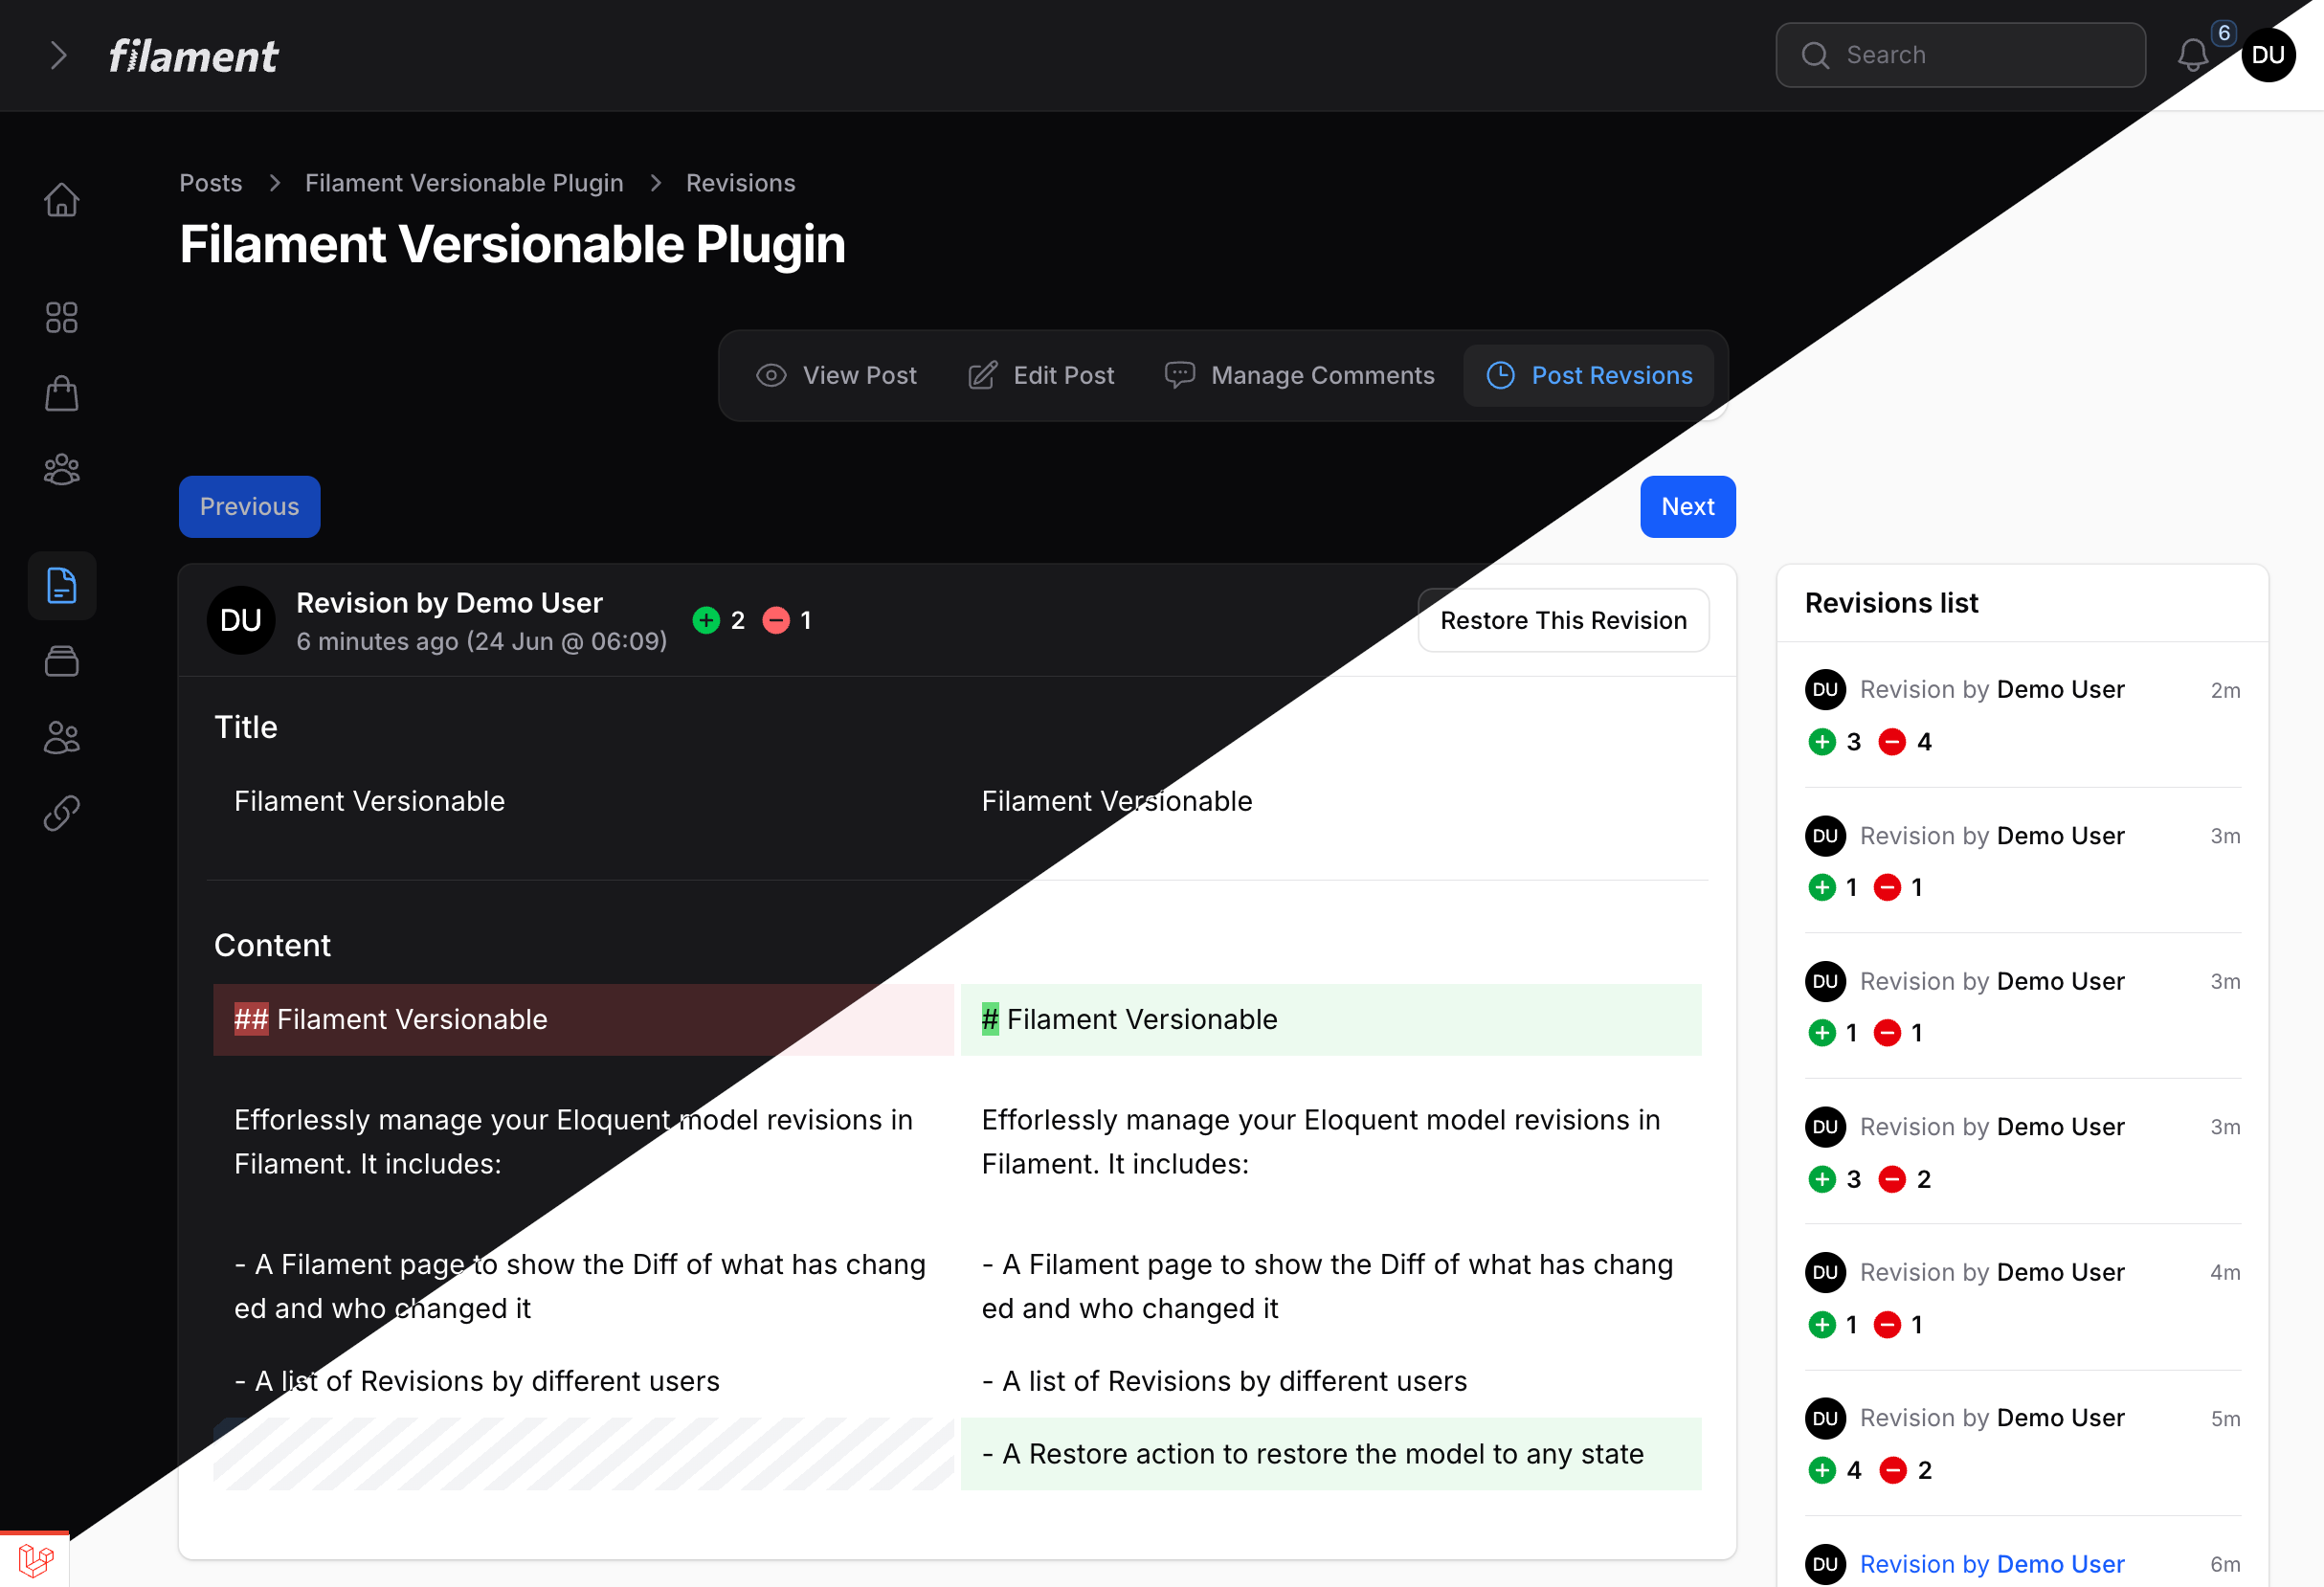Screen dimensions: 2324x1587
Task: Select the document posts sidebar icon
Action: pyautogui.click(x=61, y=586)
